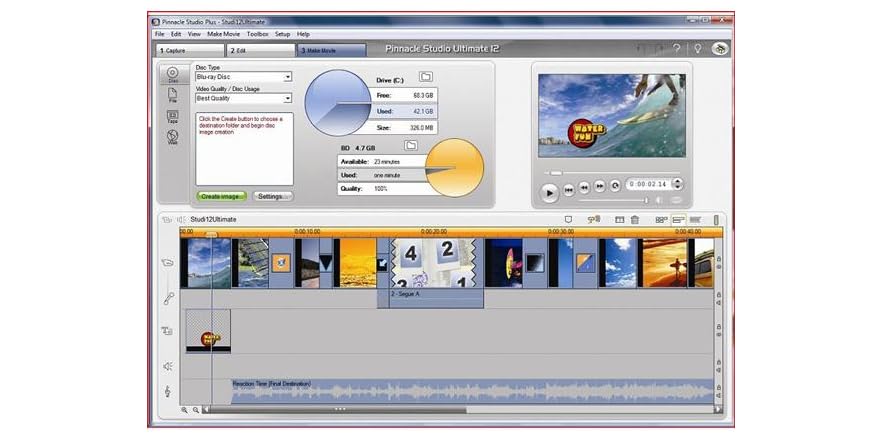Click the BD disc folder browse icon
The image size is (882, 441).
[x=410, y=146]
